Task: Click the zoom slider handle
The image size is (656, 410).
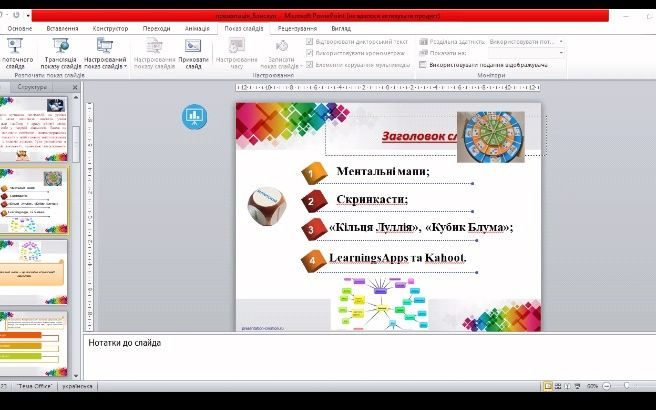Action: pos(628,386)
